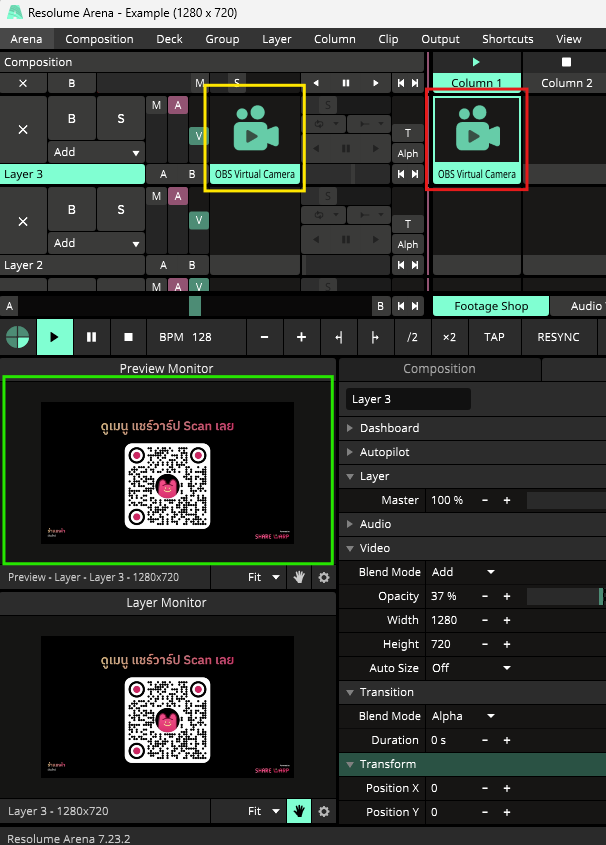Screen dimensions: 606x845
Task: Switch to the Footage Shop tab
Action: 490,306
